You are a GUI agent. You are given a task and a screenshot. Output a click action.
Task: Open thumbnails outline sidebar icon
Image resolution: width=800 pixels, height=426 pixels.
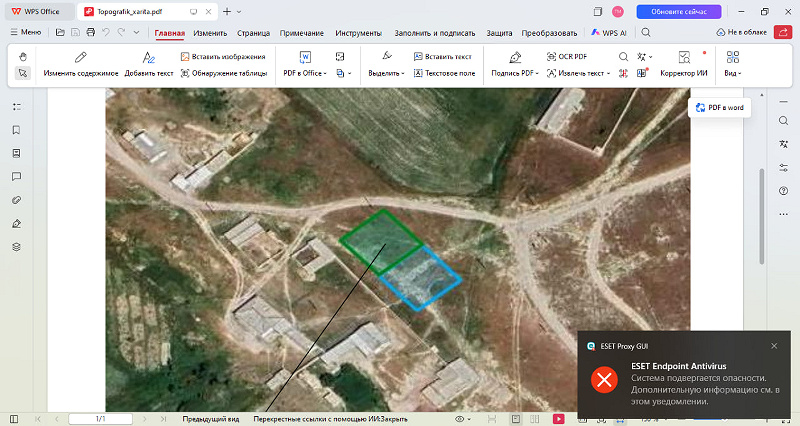click(16, 107)
